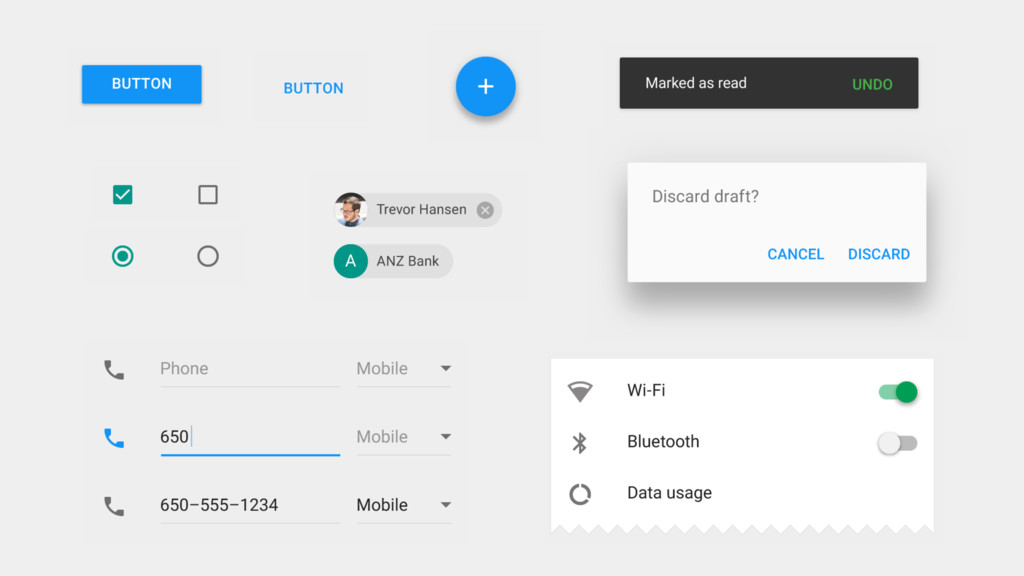Click DISCARD in the dialog
This screenshot has width=1024, height=576.
878,254
